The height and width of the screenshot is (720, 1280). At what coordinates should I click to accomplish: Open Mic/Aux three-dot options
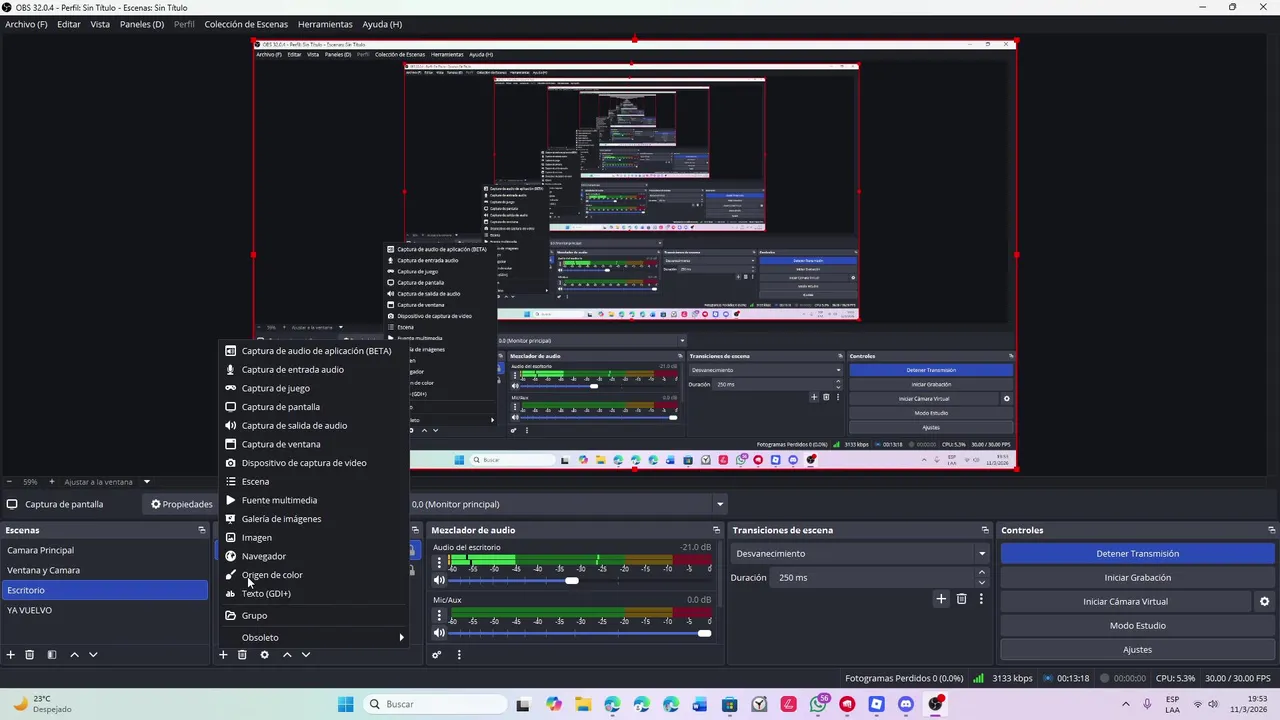(439, 615)
